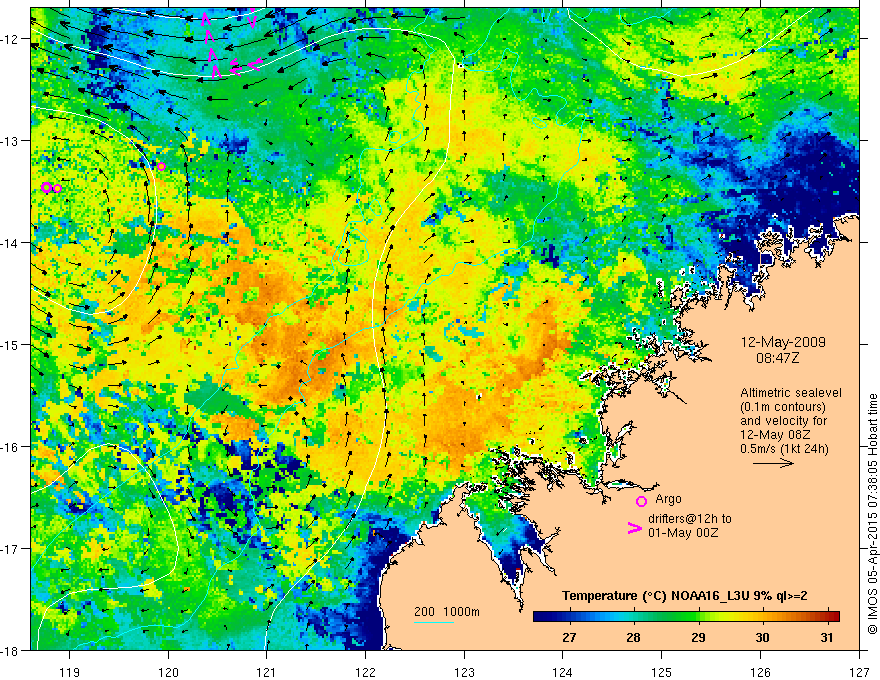Click the latitude axis label -17
This screenshot has height=680, width=880.
11,548
